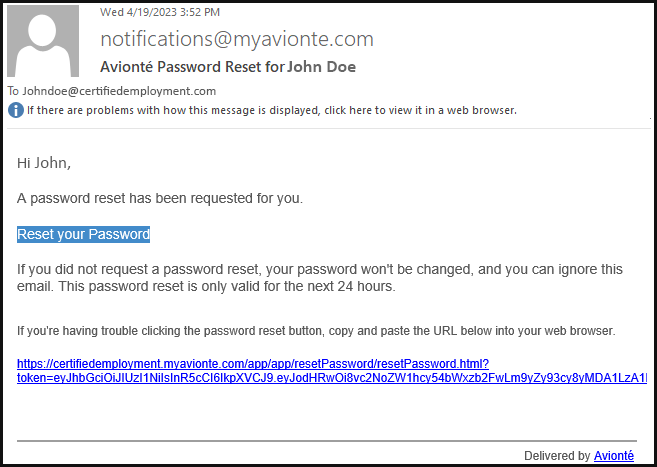657x467 pixels.
Task: Click the 'valid for the next 24 hours' sentence
Action: (x=227, y=287)
